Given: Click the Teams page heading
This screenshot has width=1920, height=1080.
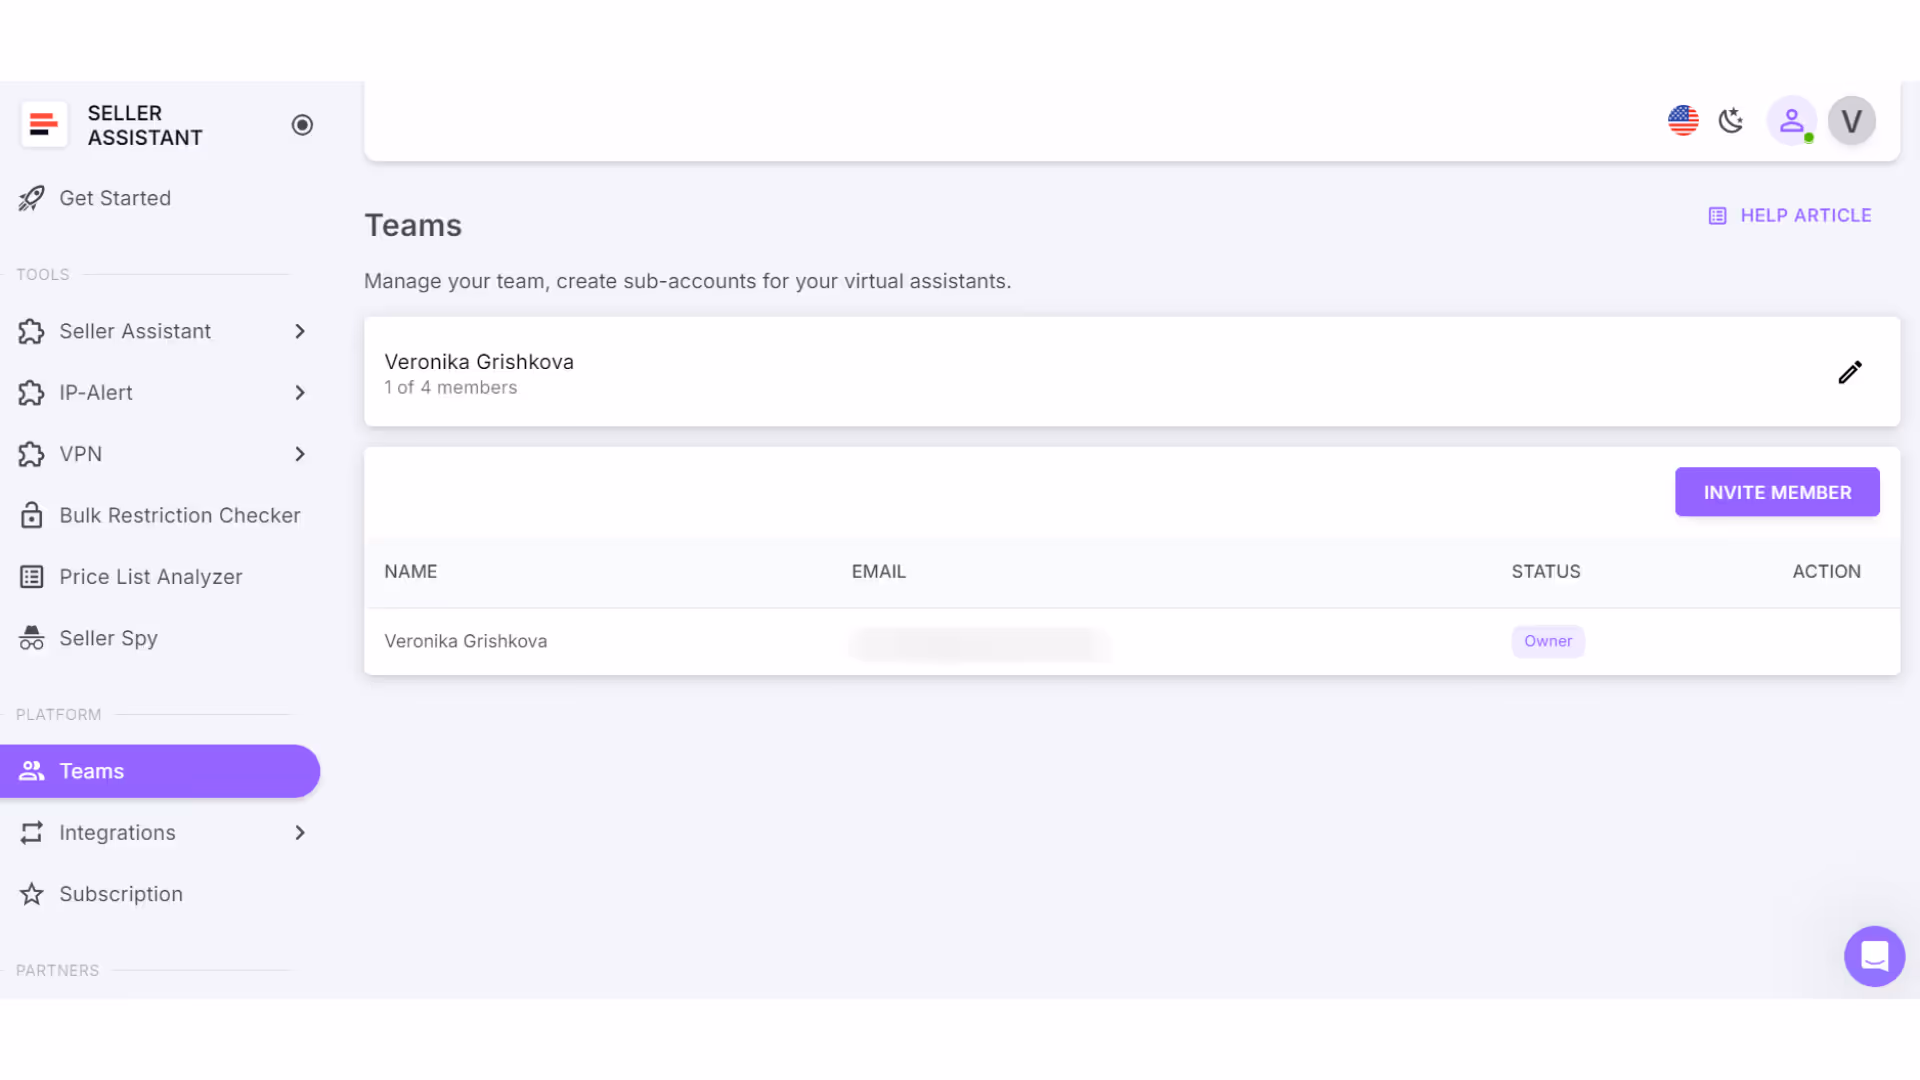Looking at the screenshot, I should [x=413, y=226].
